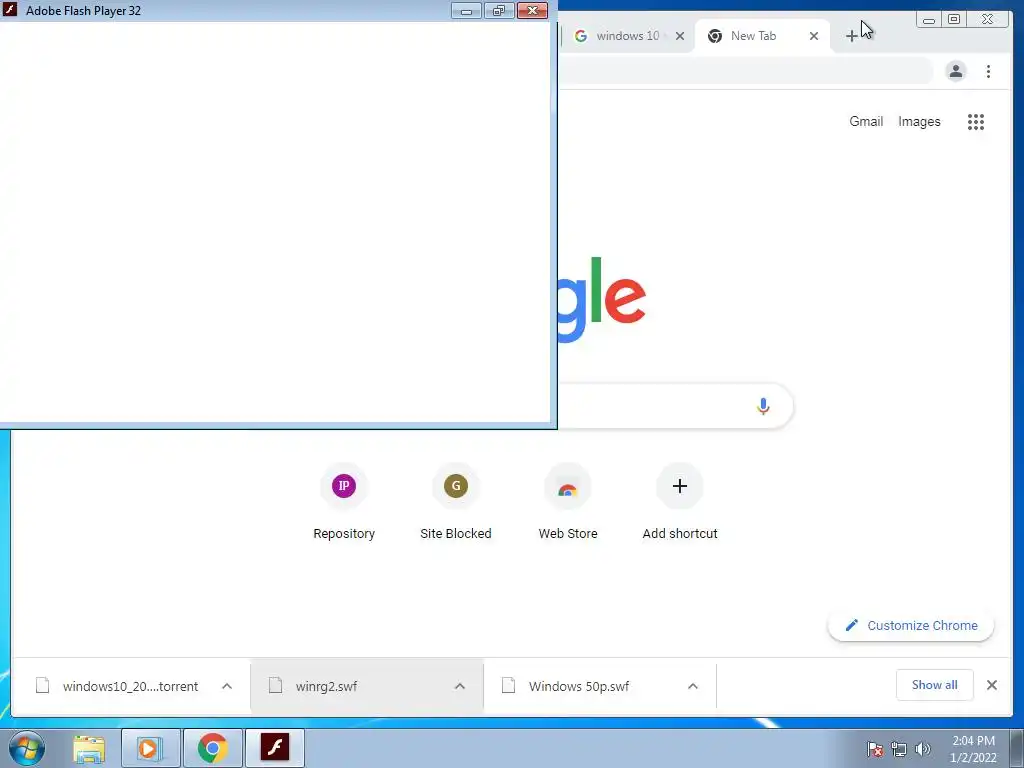This screenshot has width=1024, height=768.
Task: Open a new Chrome tab with plus
Action: [x=852, y=37]
